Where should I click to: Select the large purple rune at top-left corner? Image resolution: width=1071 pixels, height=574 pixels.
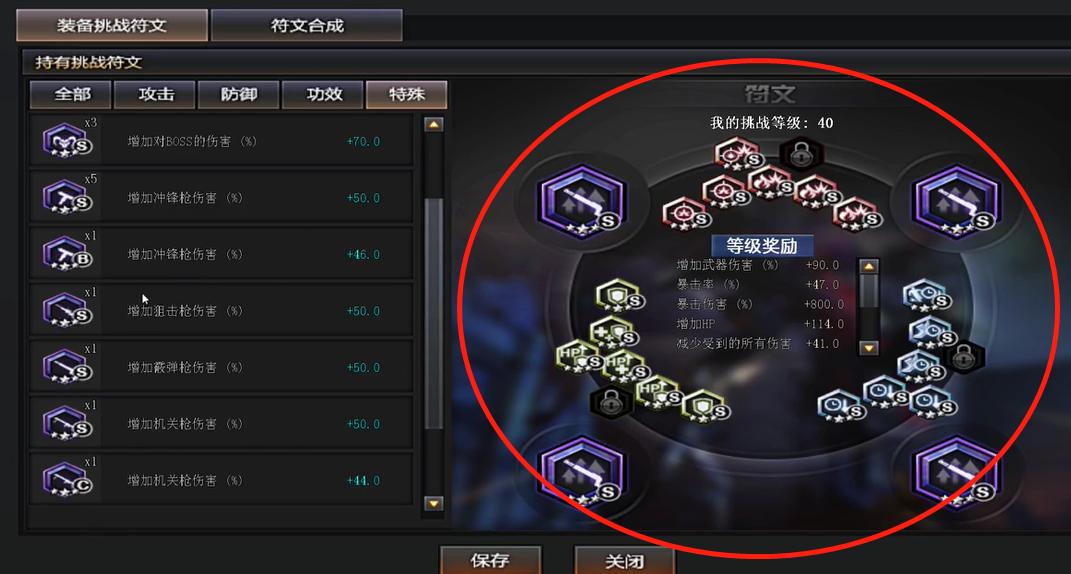click(x=581, y=201)
